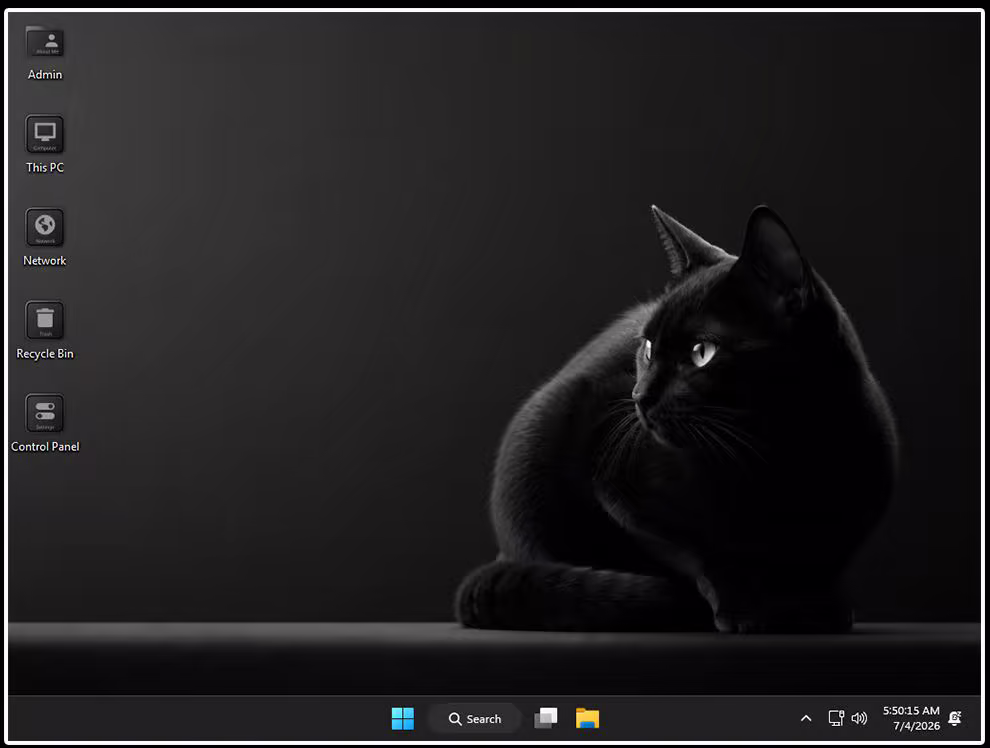Click the Control Panel label text

[45, 446]
